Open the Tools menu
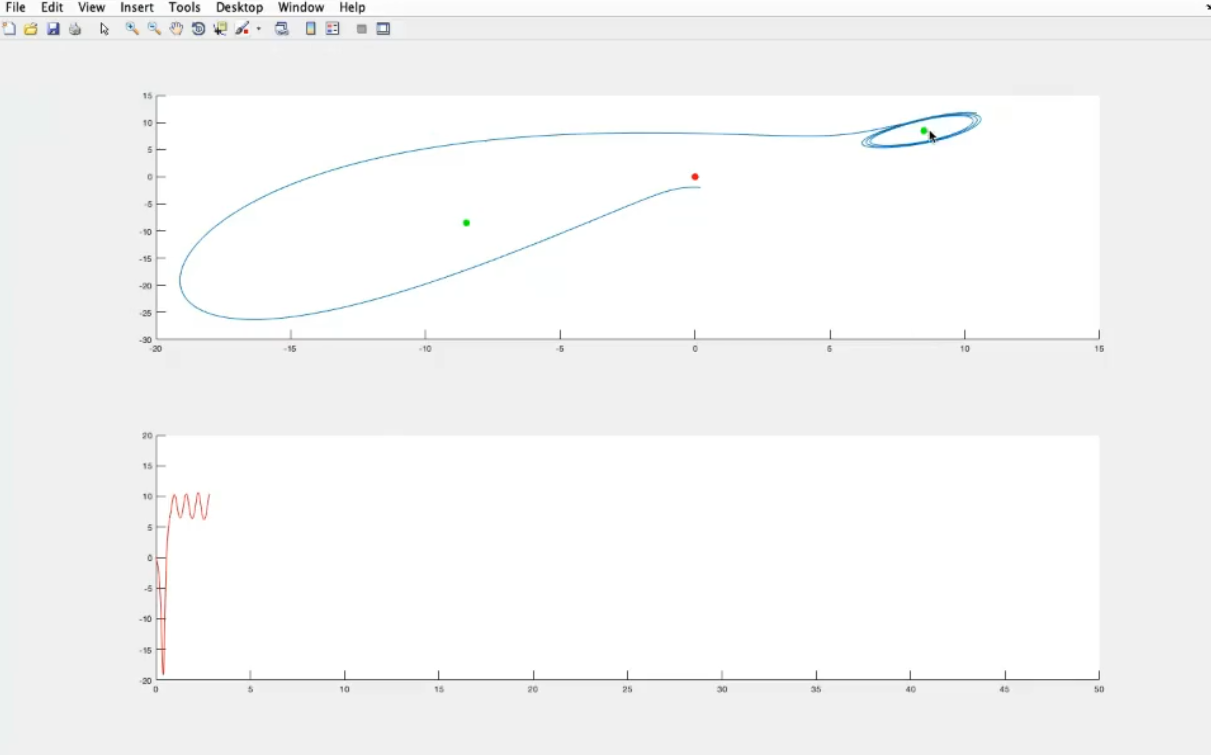The image size is (1211, 755). [x=184, y=7]
